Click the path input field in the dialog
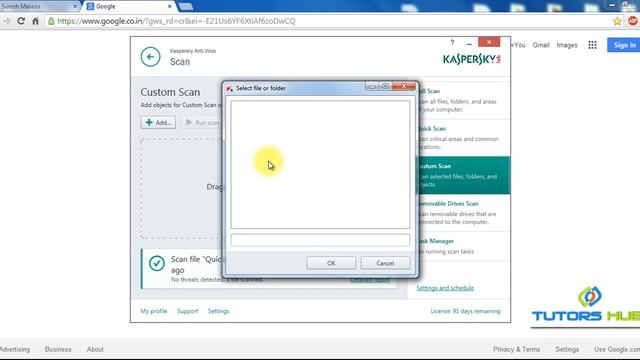 320,240
